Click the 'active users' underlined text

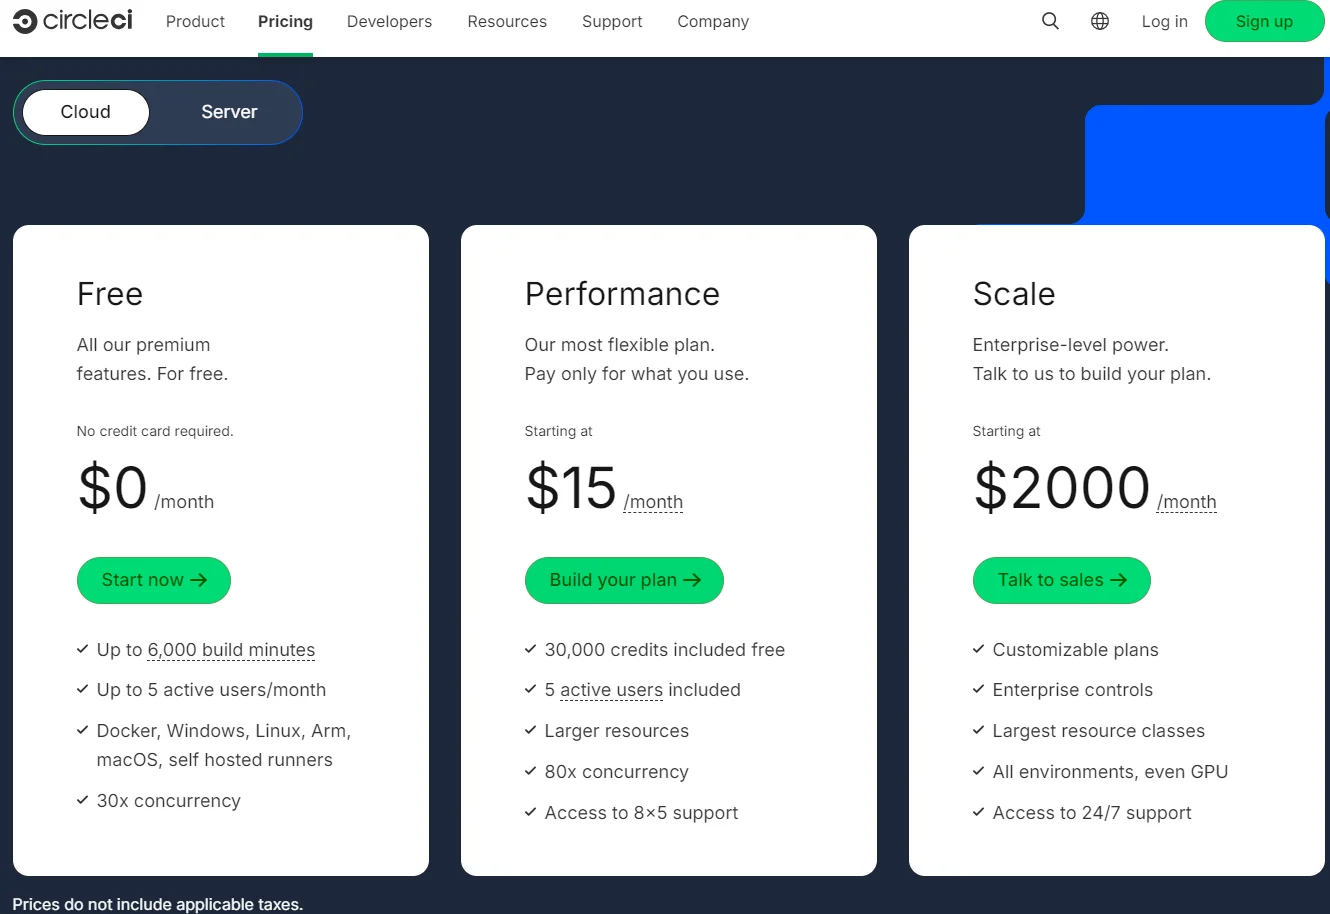point(611,690)
